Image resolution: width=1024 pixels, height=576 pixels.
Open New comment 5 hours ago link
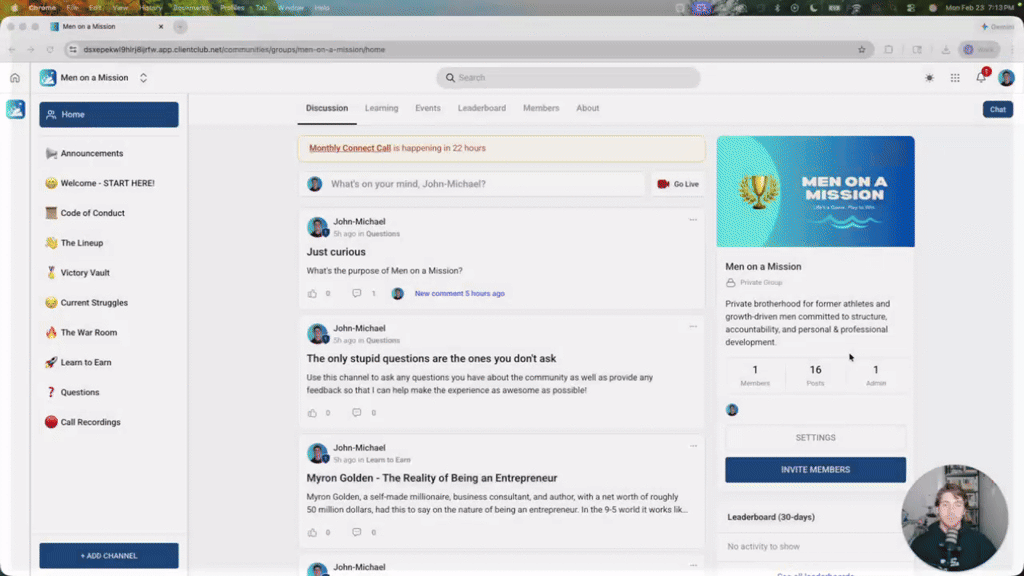point(459,294)
